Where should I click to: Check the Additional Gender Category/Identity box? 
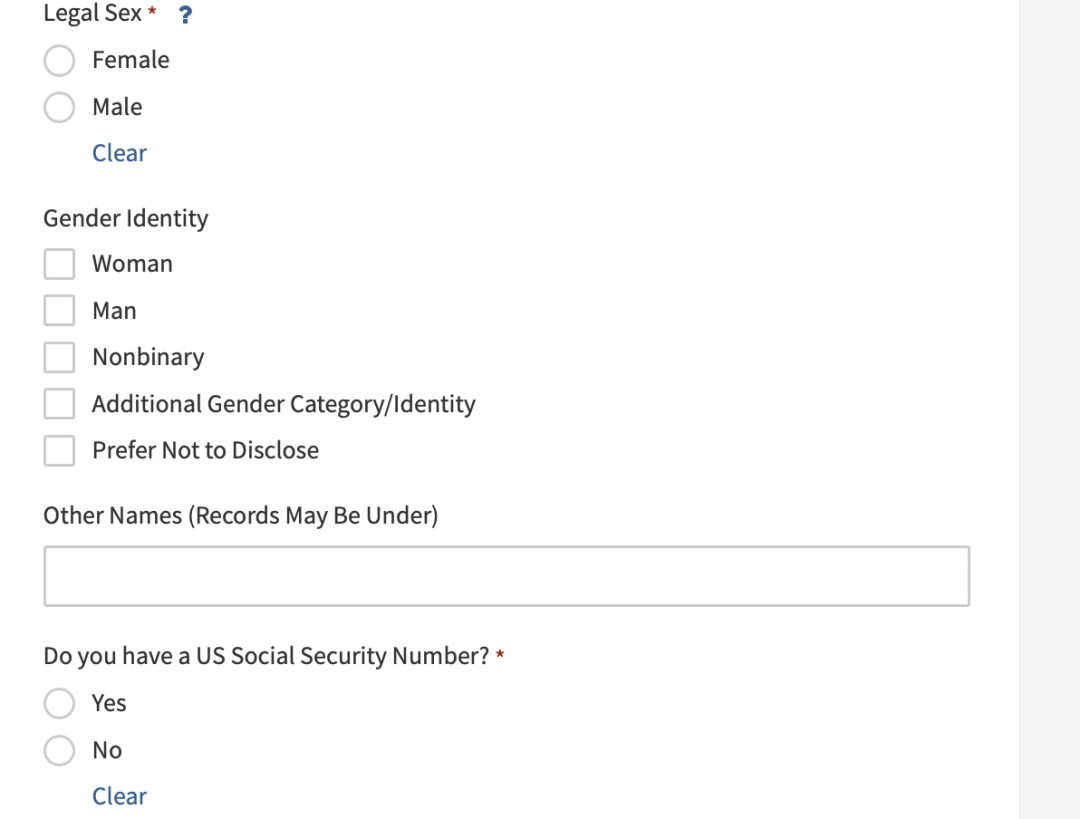coord(59,404)
